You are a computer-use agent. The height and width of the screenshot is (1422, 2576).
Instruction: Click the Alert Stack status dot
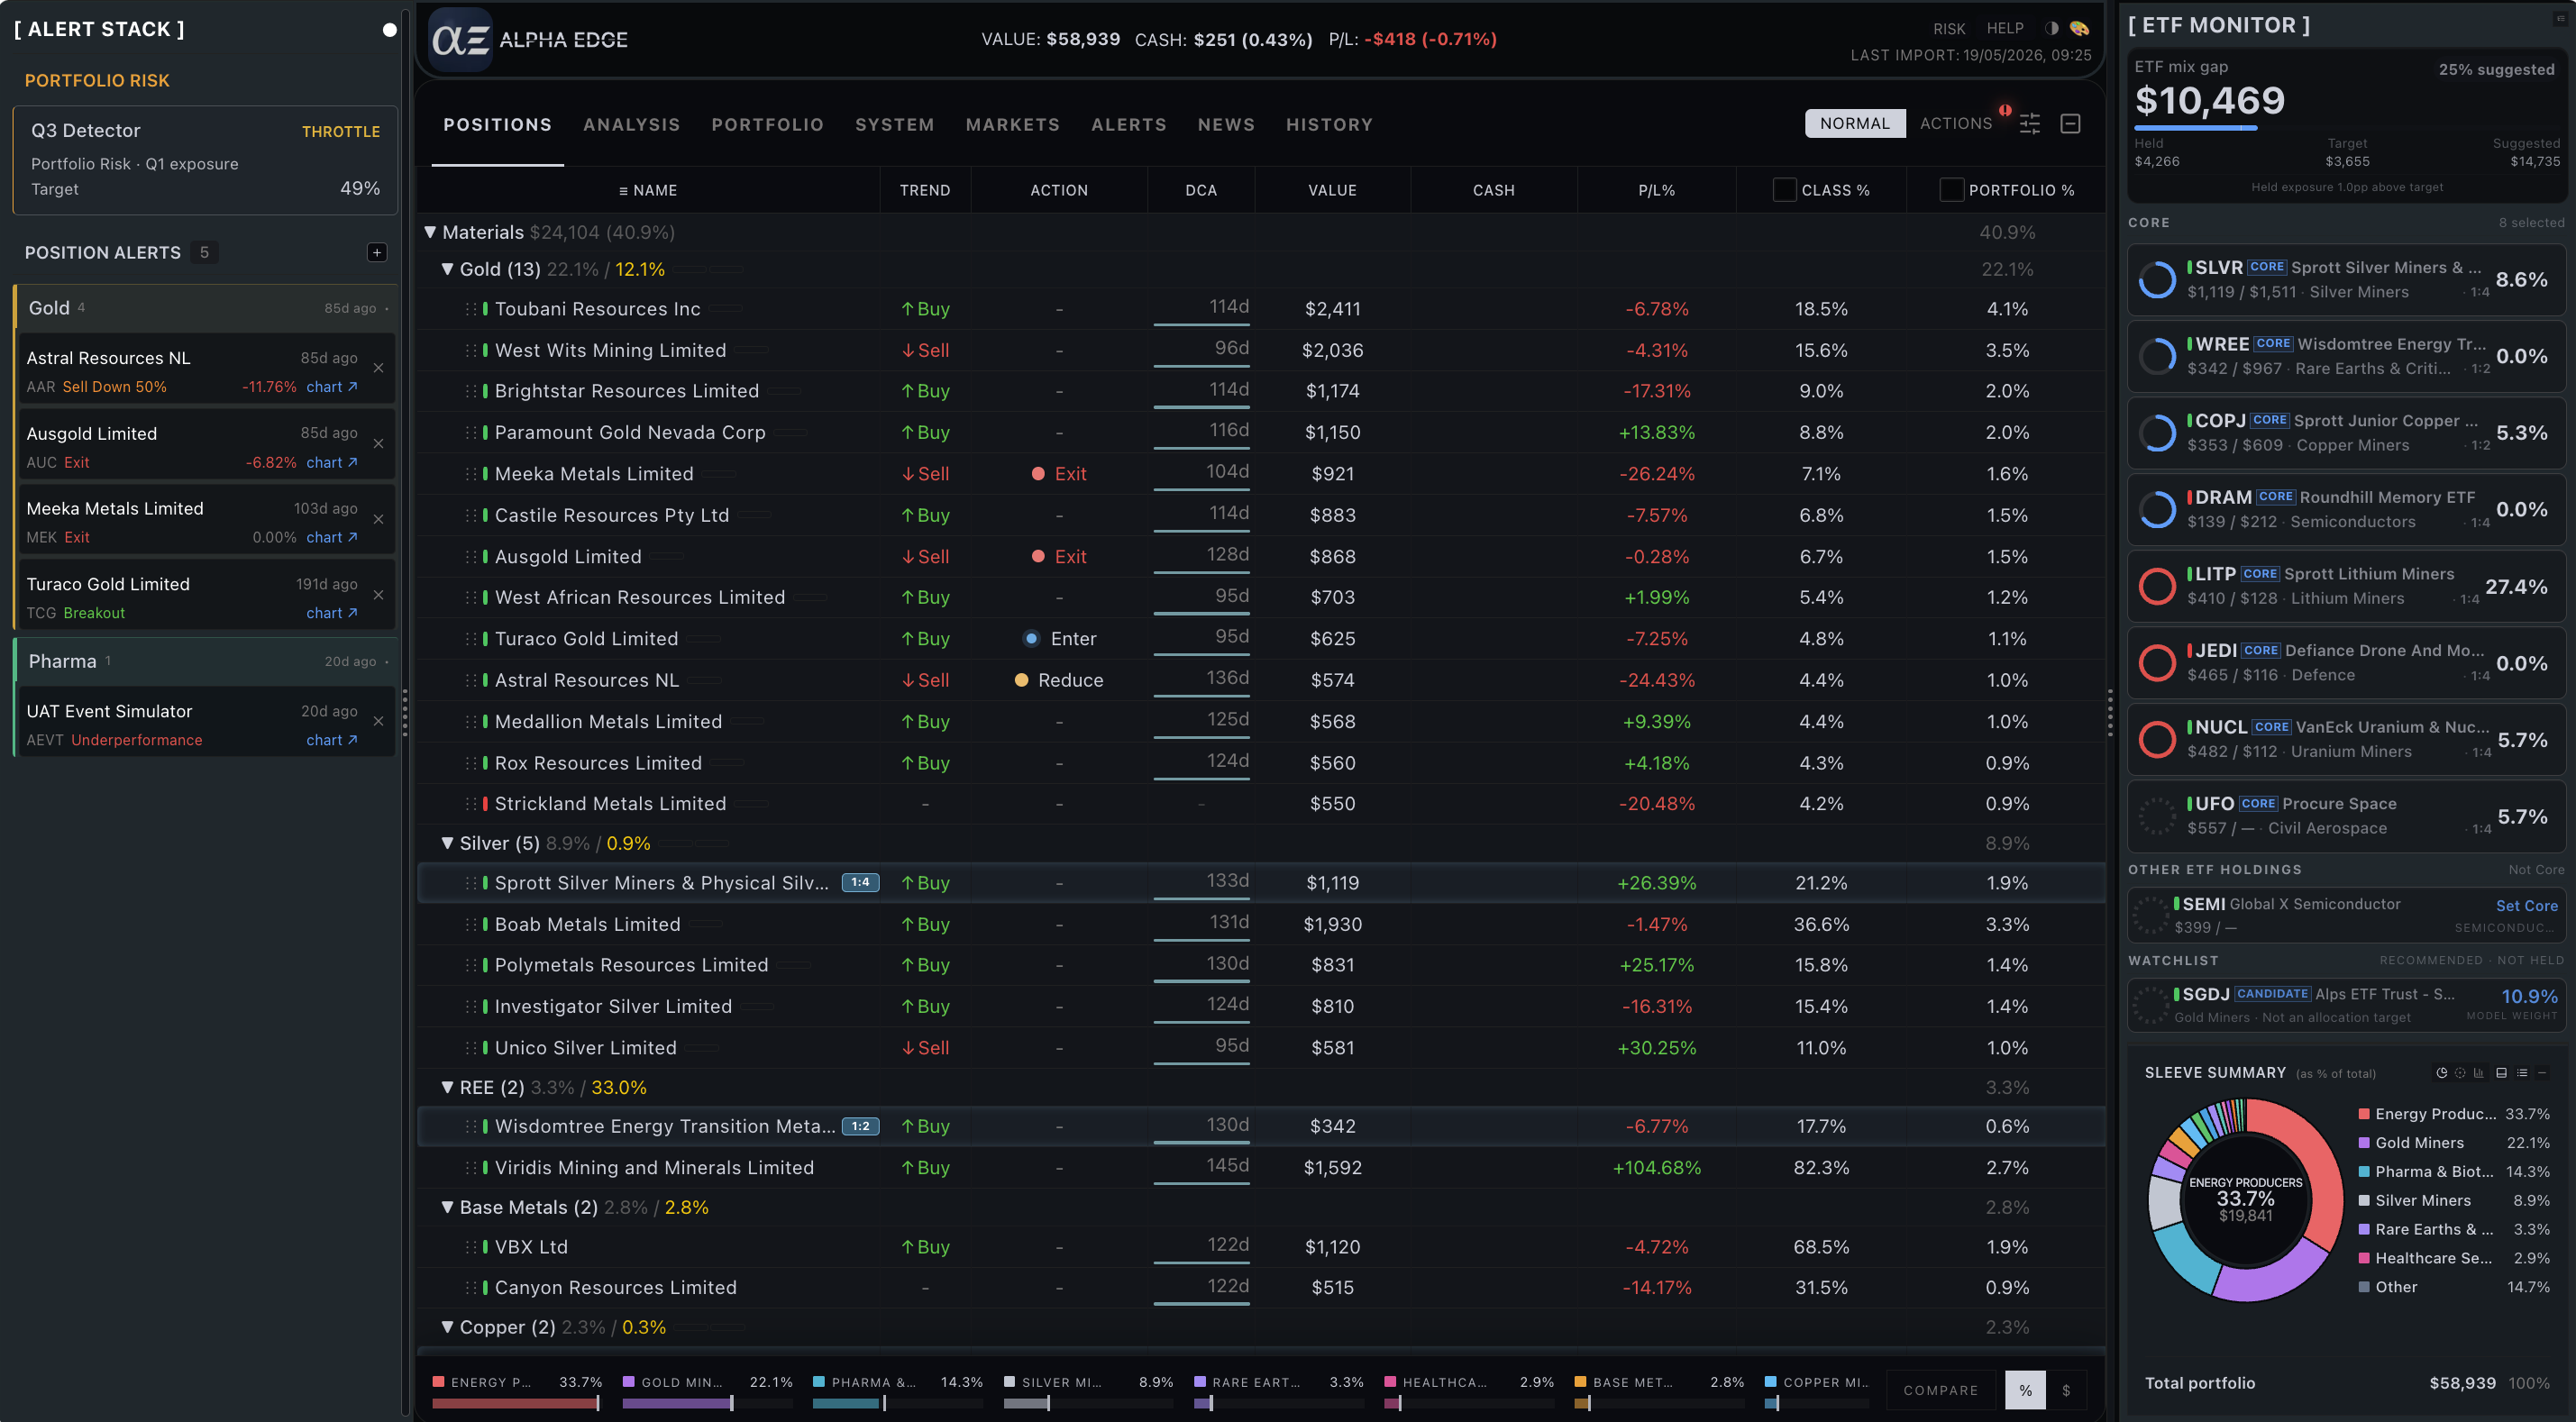pos(389,30)
